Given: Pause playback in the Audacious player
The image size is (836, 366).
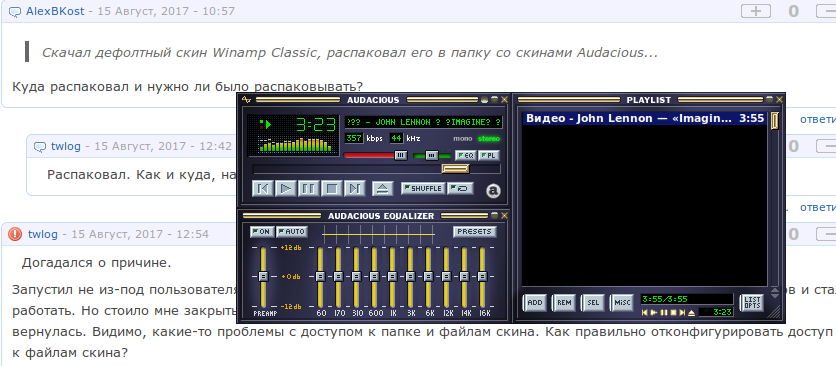Looking at the screenshot, I should click(x=308, y=188).
